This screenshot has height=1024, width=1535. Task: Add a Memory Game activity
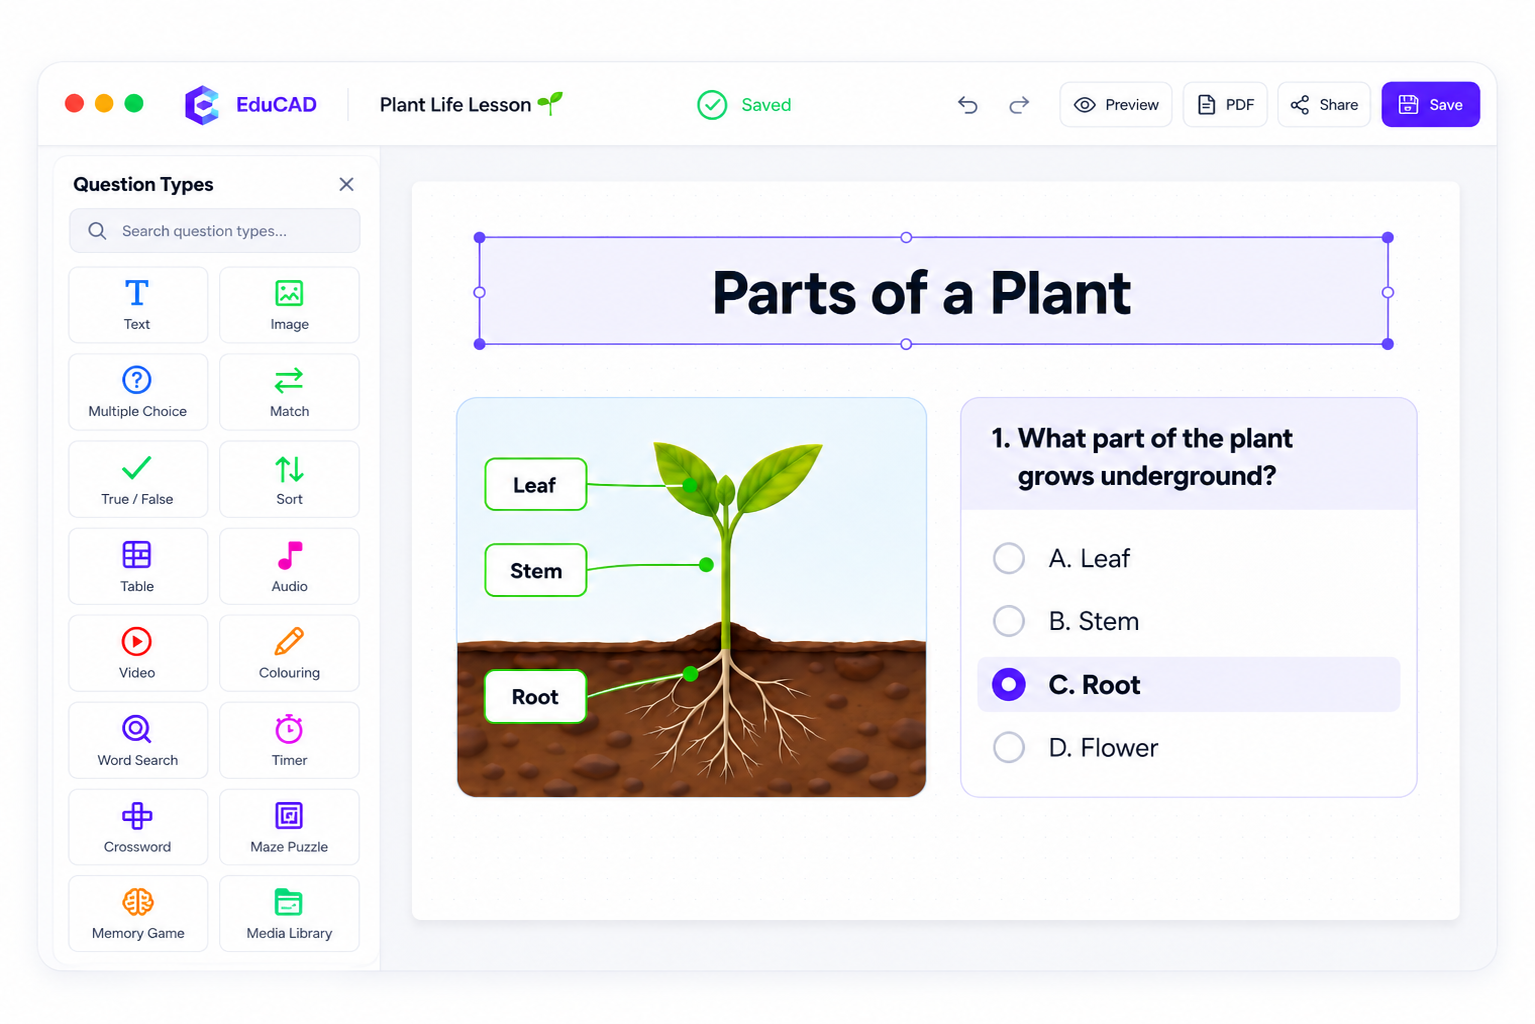138,914
